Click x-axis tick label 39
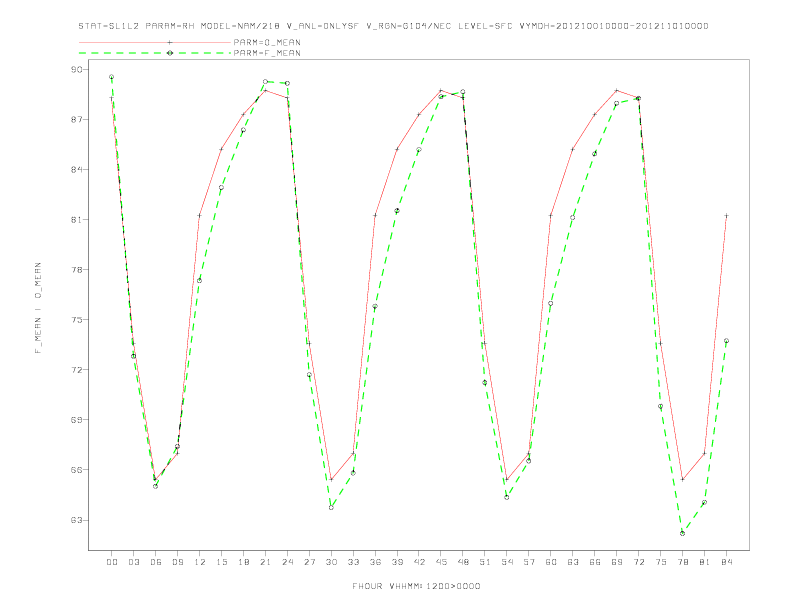This screenshot has height=612, width=792. [397, 562]
